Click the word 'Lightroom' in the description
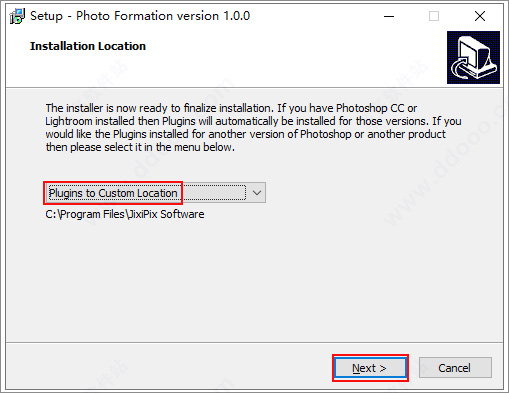Image resolution: width=509 pixels, height=393 pixels. tap(68, 121)
